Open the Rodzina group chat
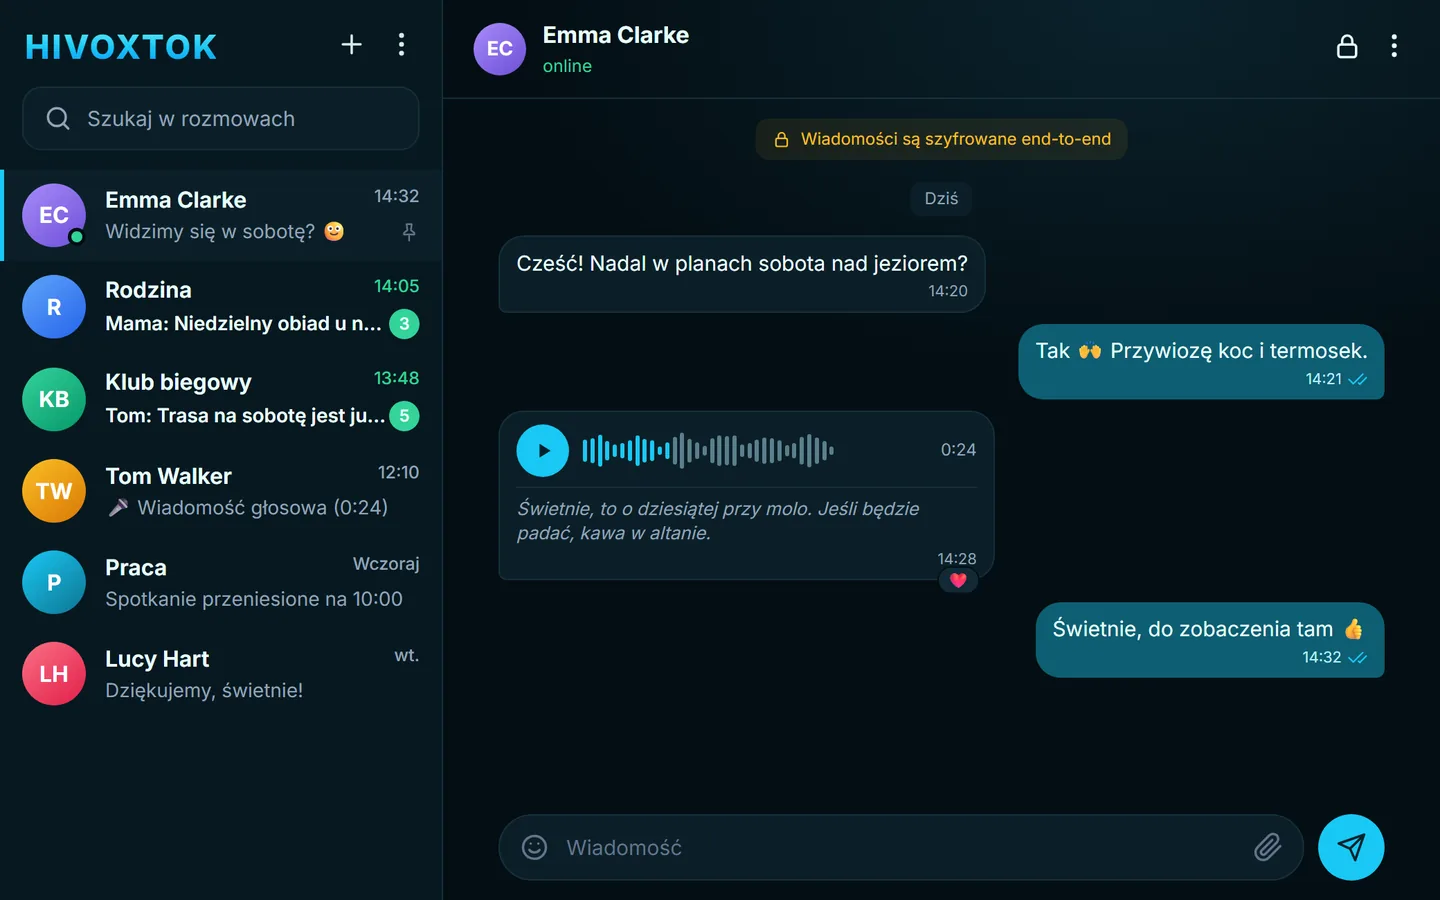1440x900 pixels. tap(221, 307)
